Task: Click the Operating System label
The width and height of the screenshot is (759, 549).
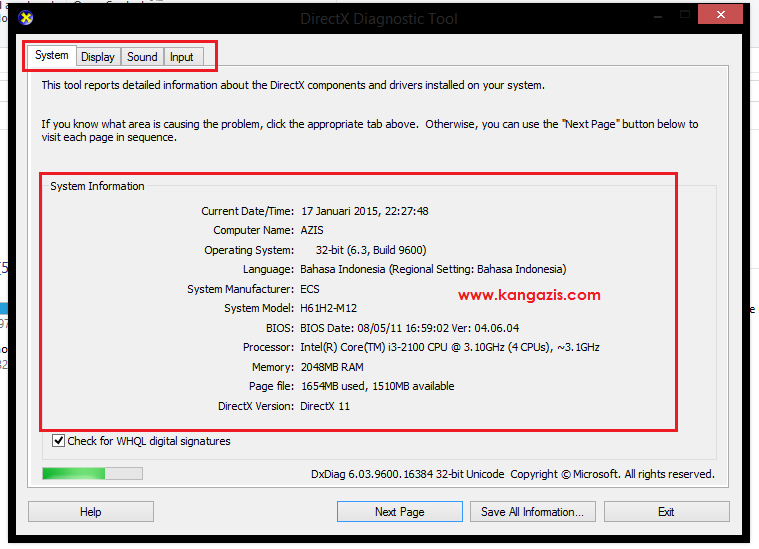Action: tap(249, 250)
